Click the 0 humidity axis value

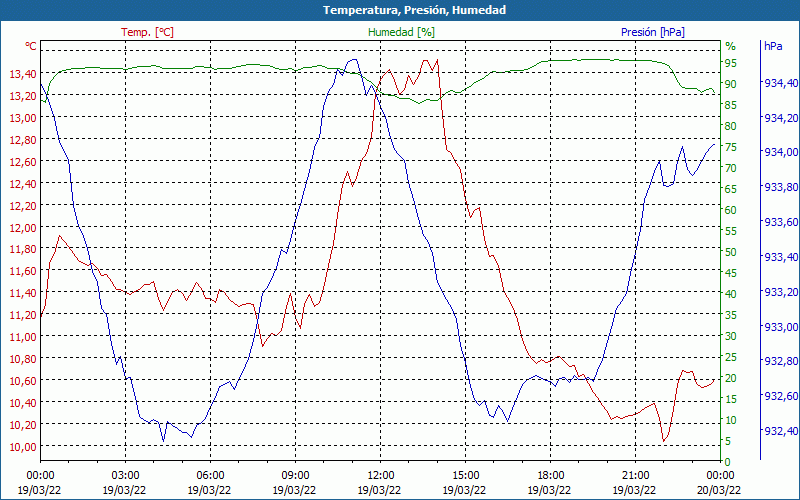[728, 462]
